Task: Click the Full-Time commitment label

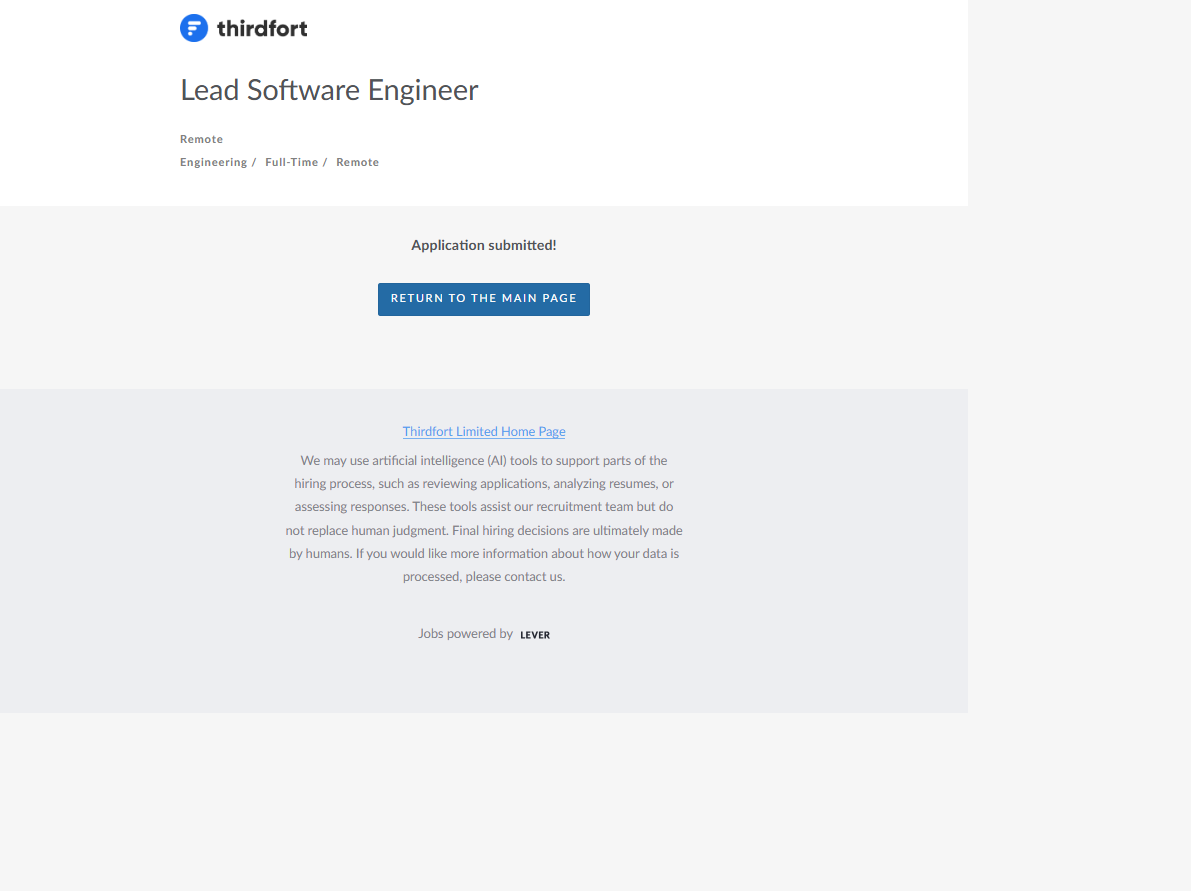Action: 291,162
